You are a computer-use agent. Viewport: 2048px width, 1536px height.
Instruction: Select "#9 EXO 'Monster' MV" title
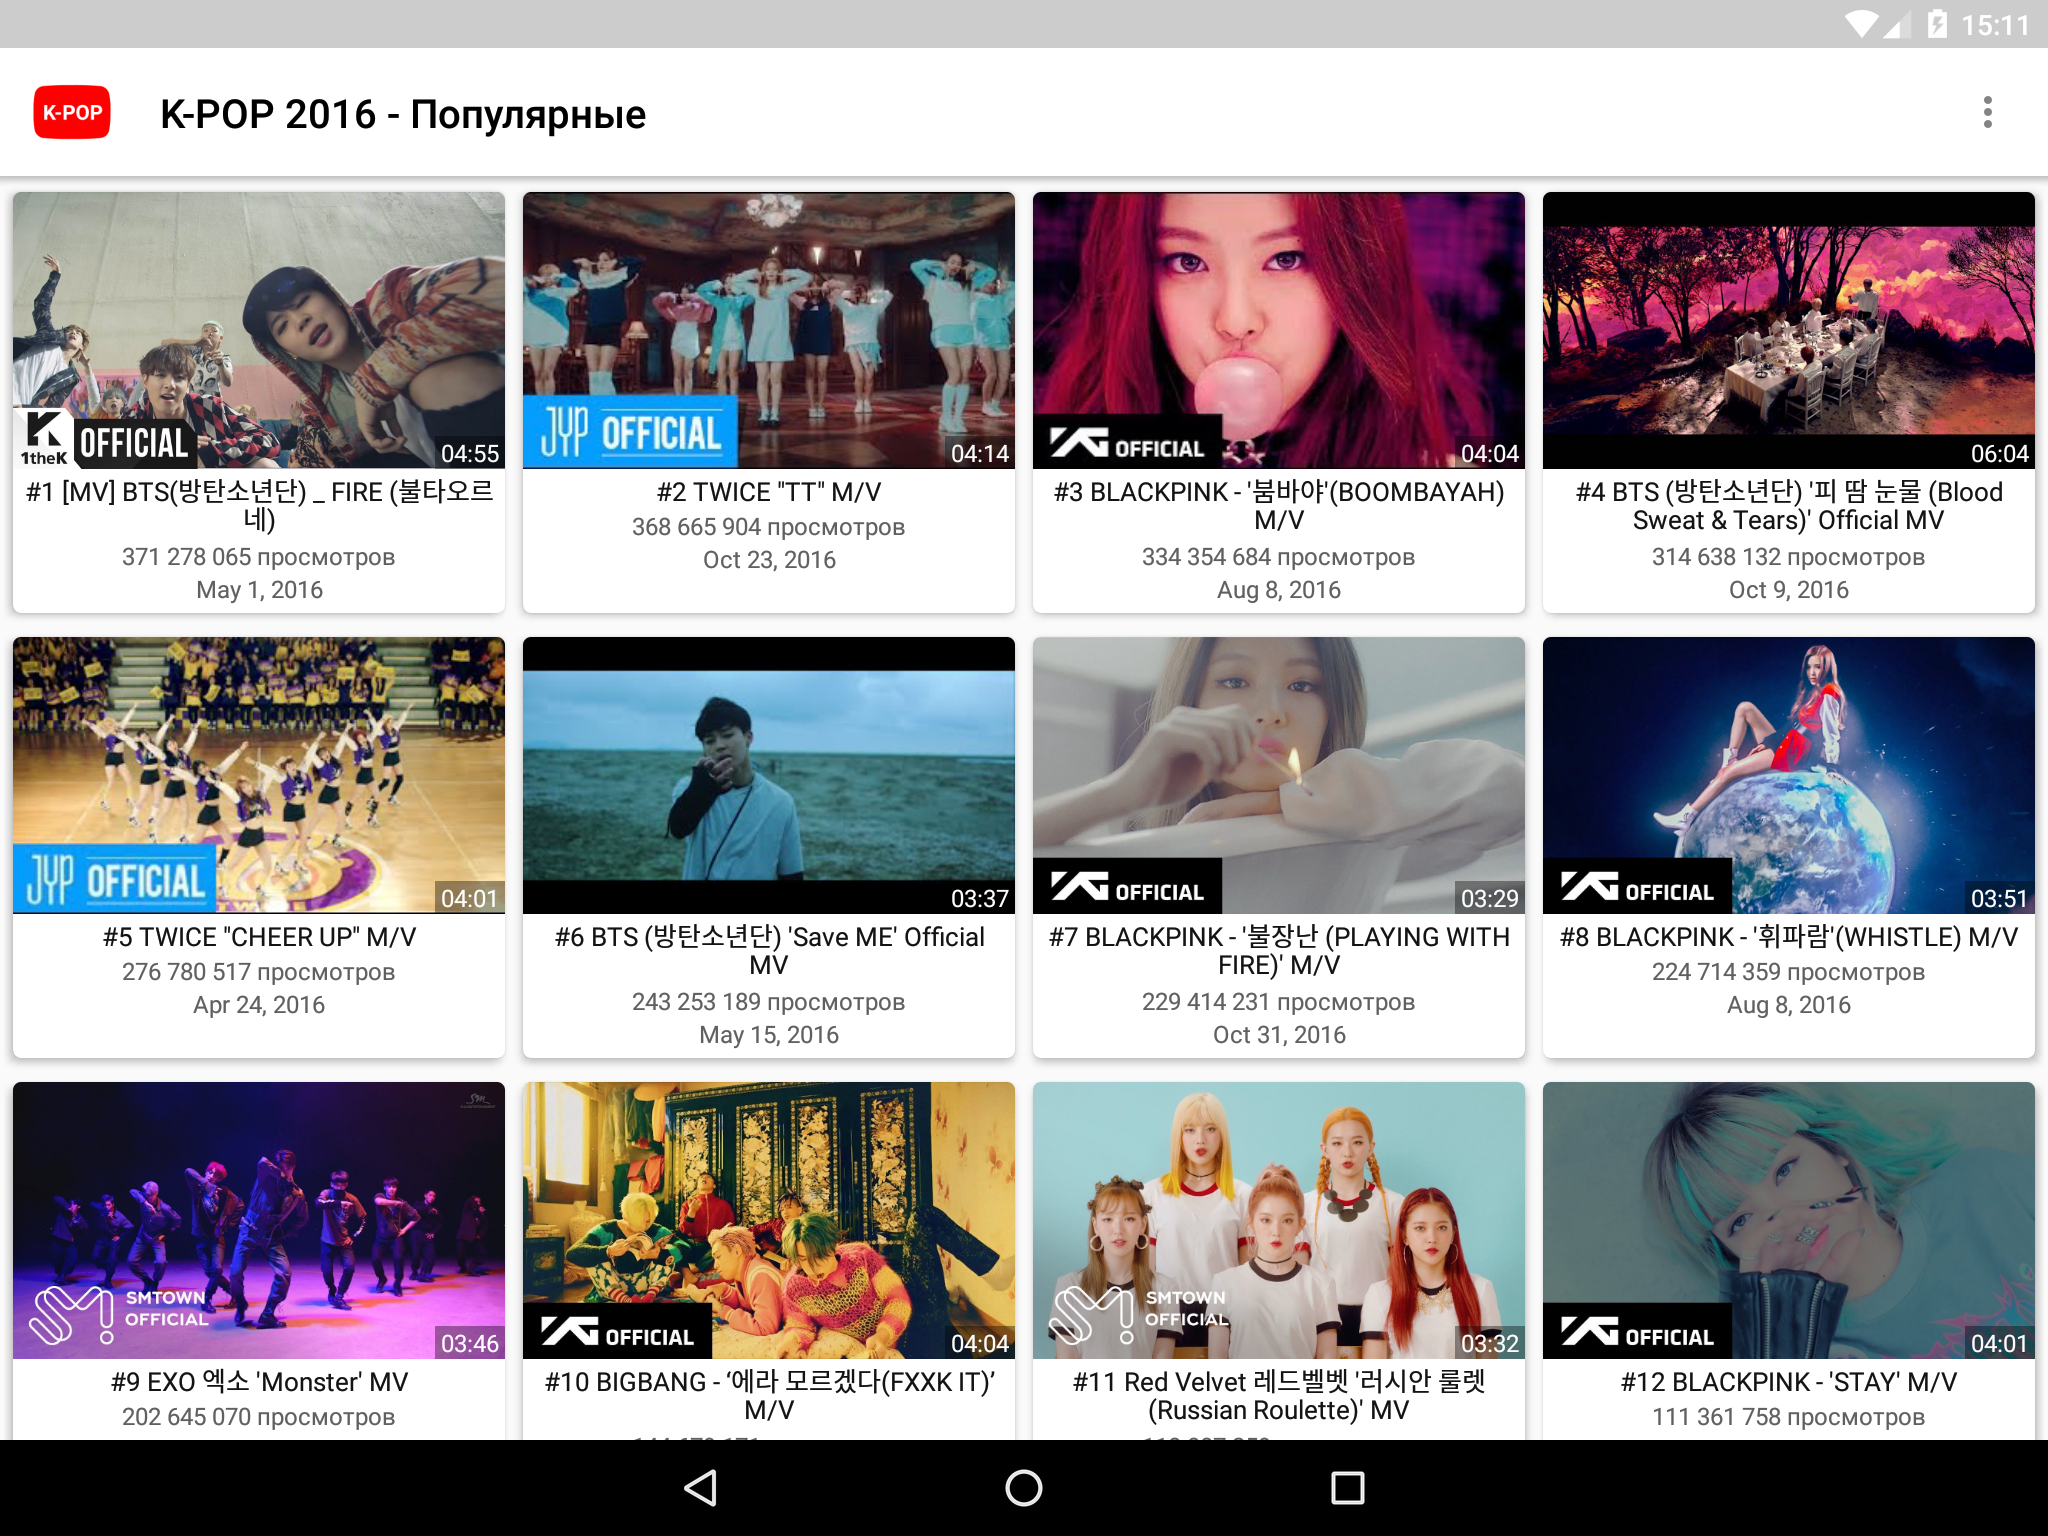259,1382
